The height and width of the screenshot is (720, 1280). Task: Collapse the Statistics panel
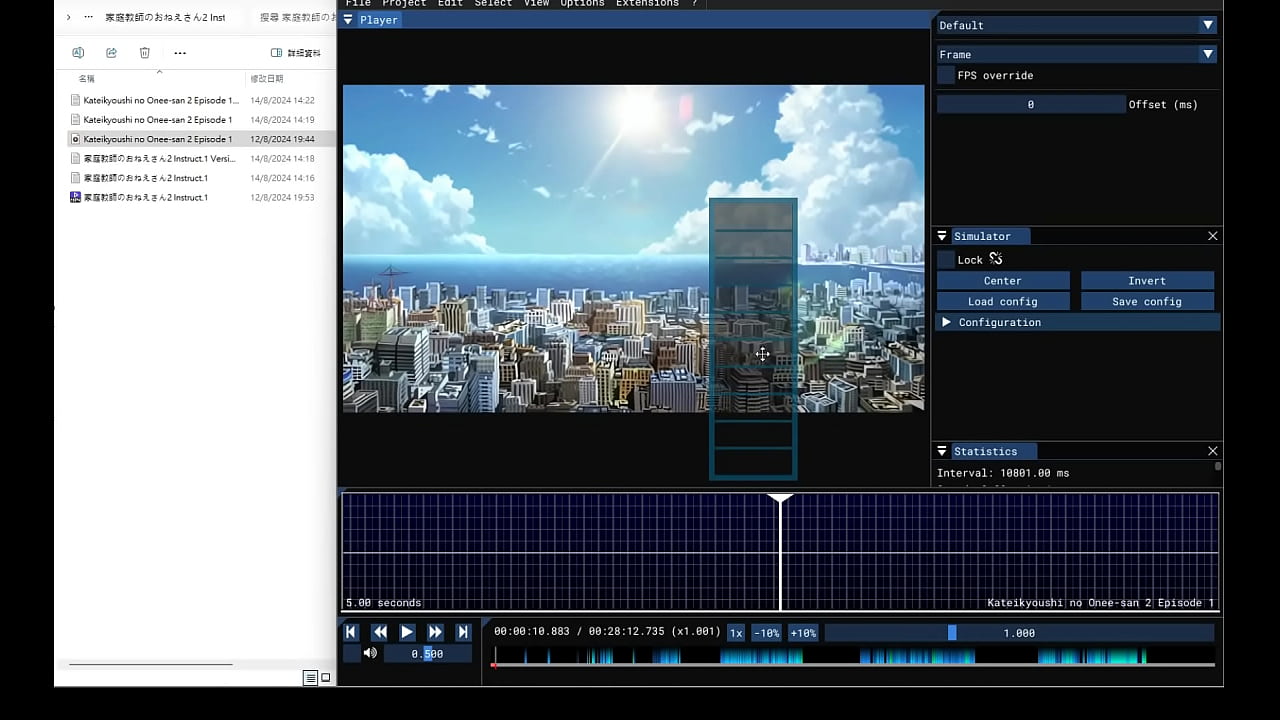pos(942,451)
